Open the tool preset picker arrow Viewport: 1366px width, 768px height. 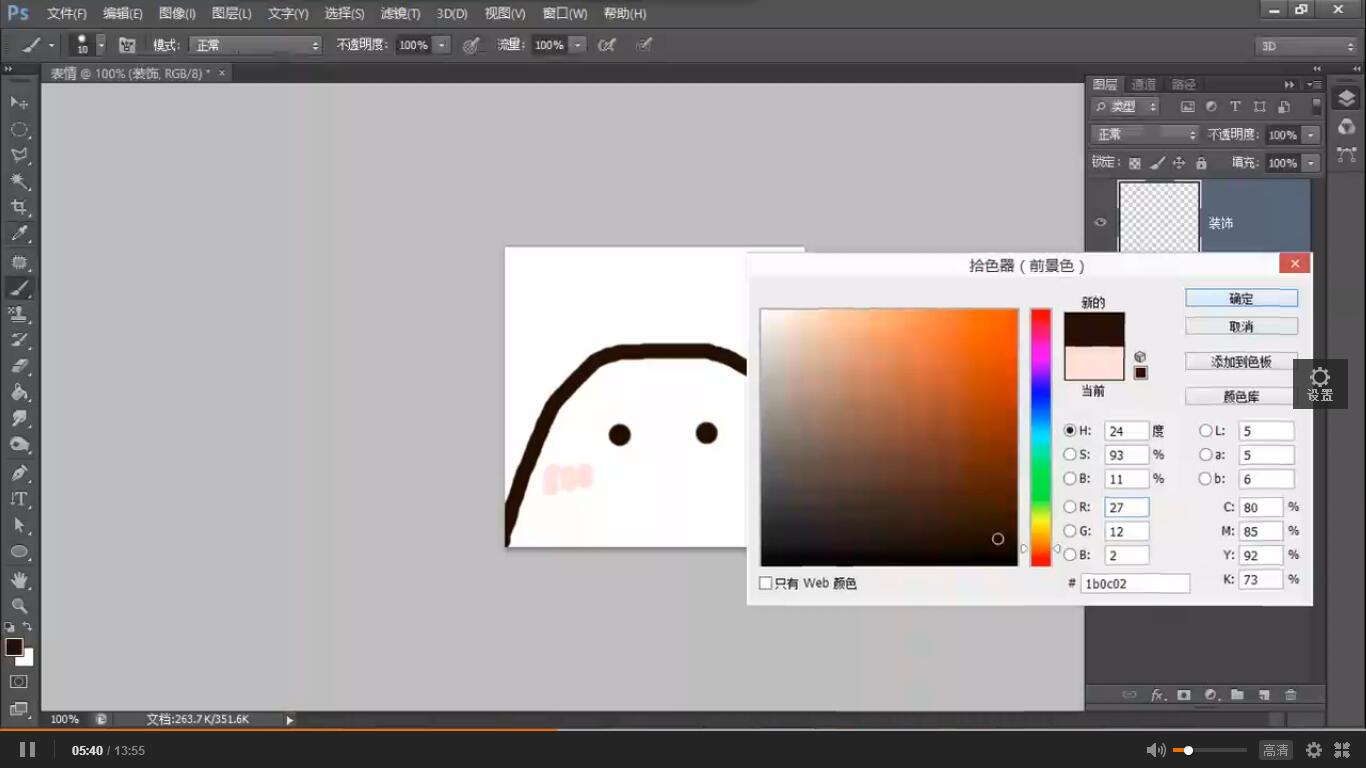point(51,45)
